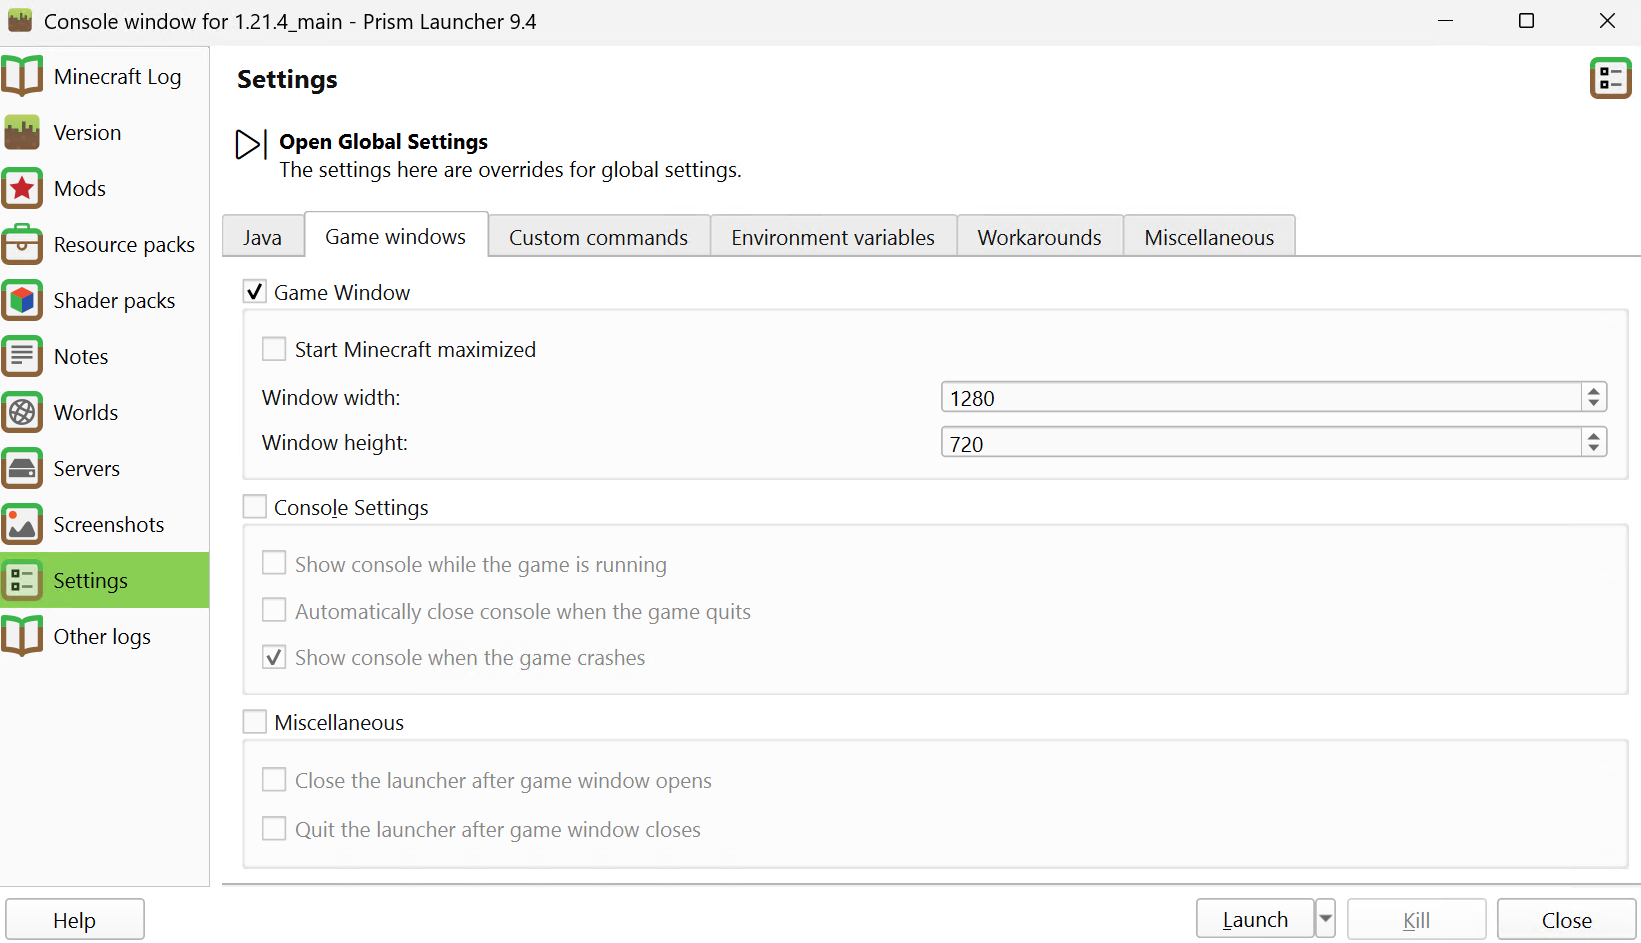
Task: Open the Minecraft Log book icon
Action: (x=22, y=76)
